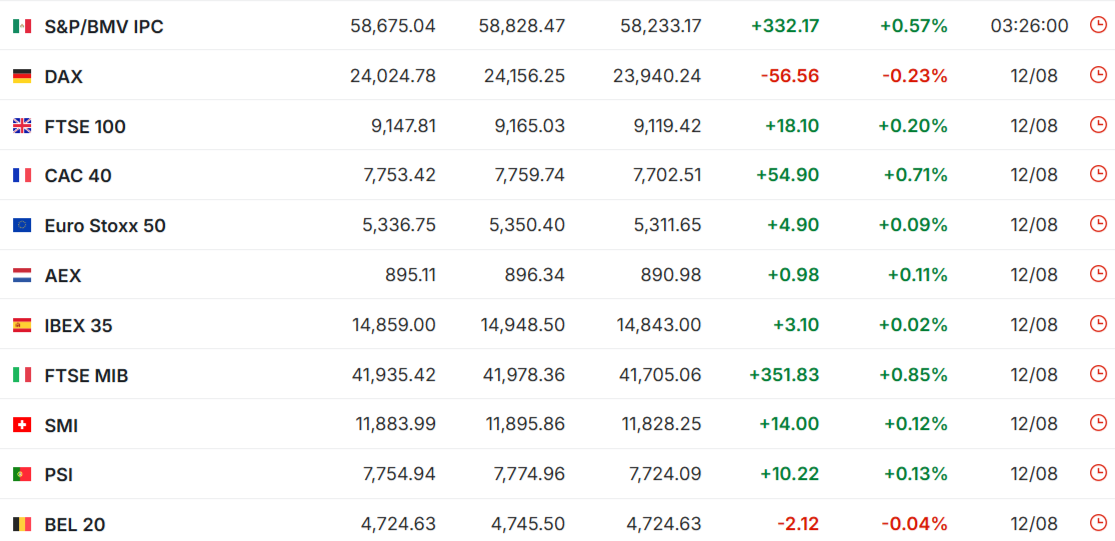Image resolution: width=1115 pixels, height=541 pixels.
Task: Click the Mexico flag icon
Action: (x=22, y=26)
